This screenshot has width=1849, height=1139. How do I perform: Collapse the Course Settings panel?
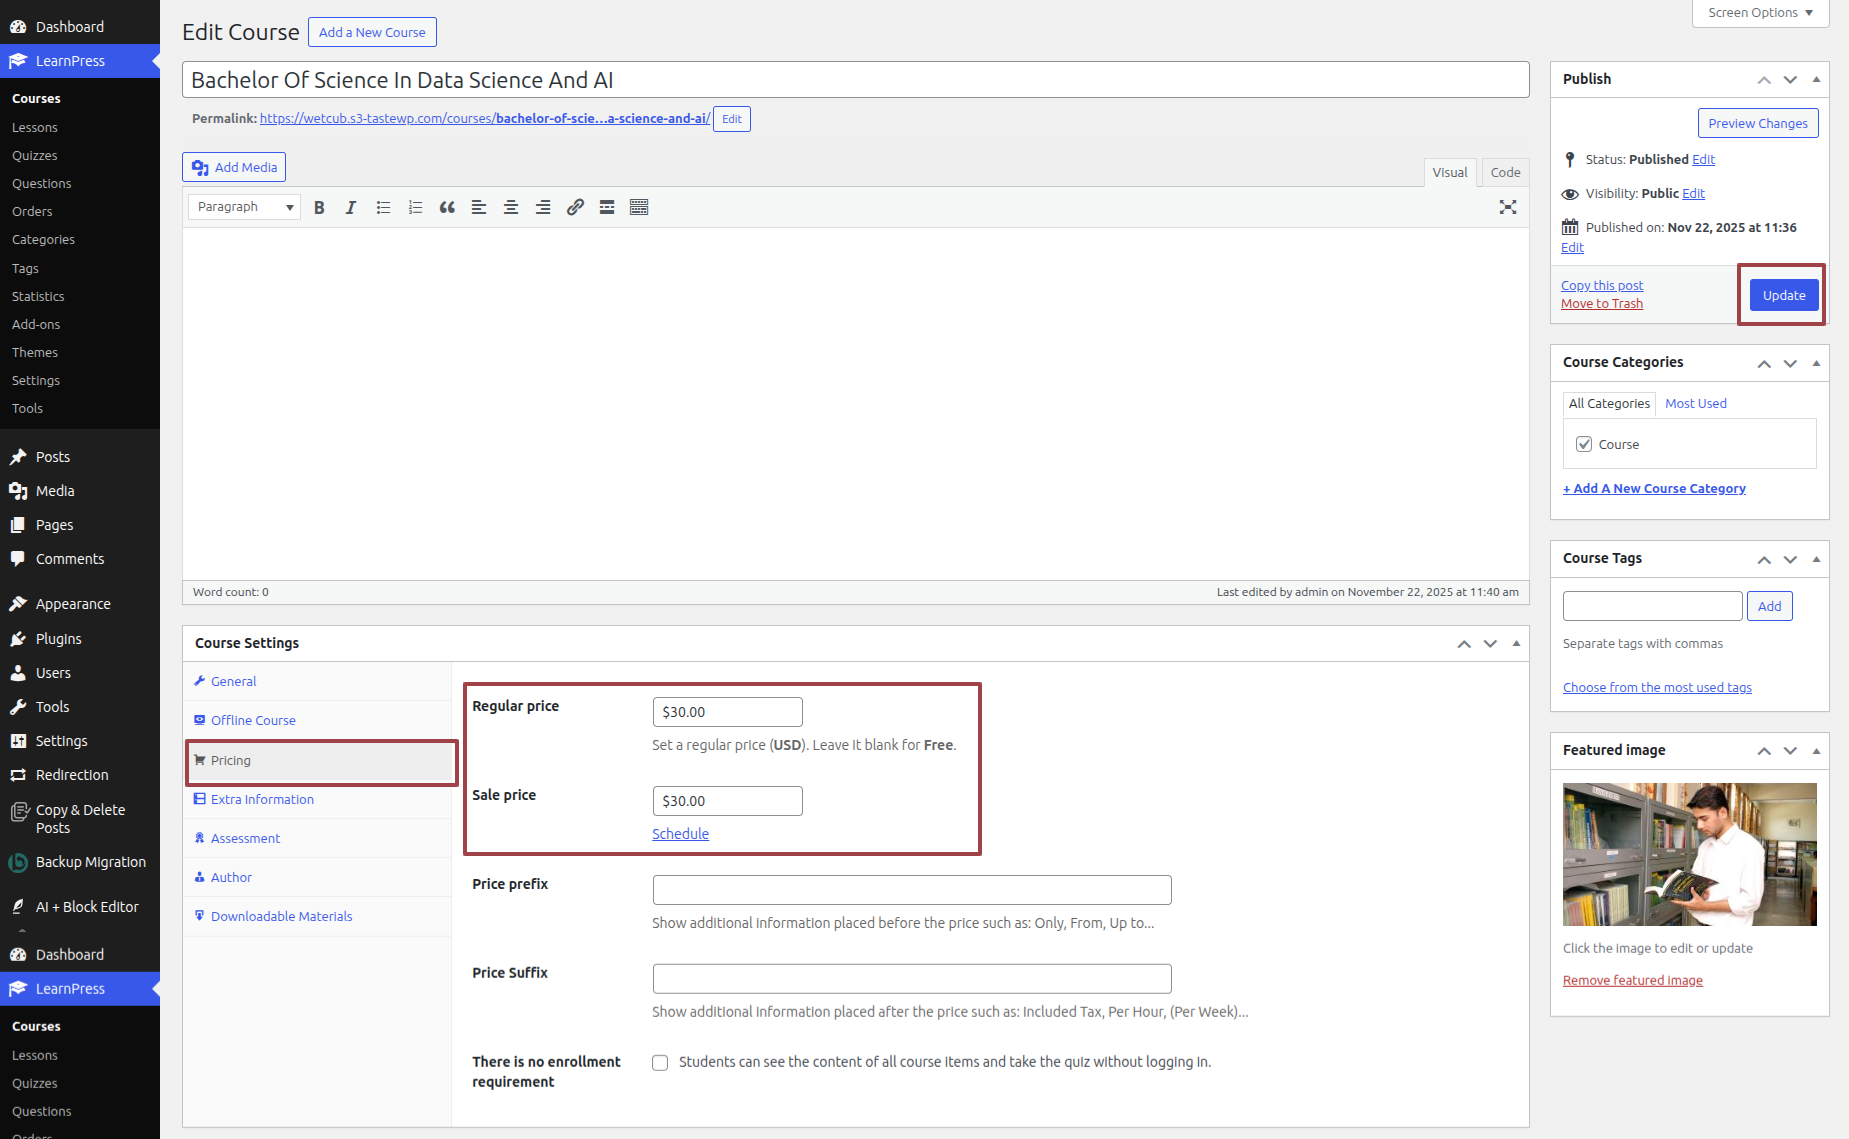click(1516, 643)
